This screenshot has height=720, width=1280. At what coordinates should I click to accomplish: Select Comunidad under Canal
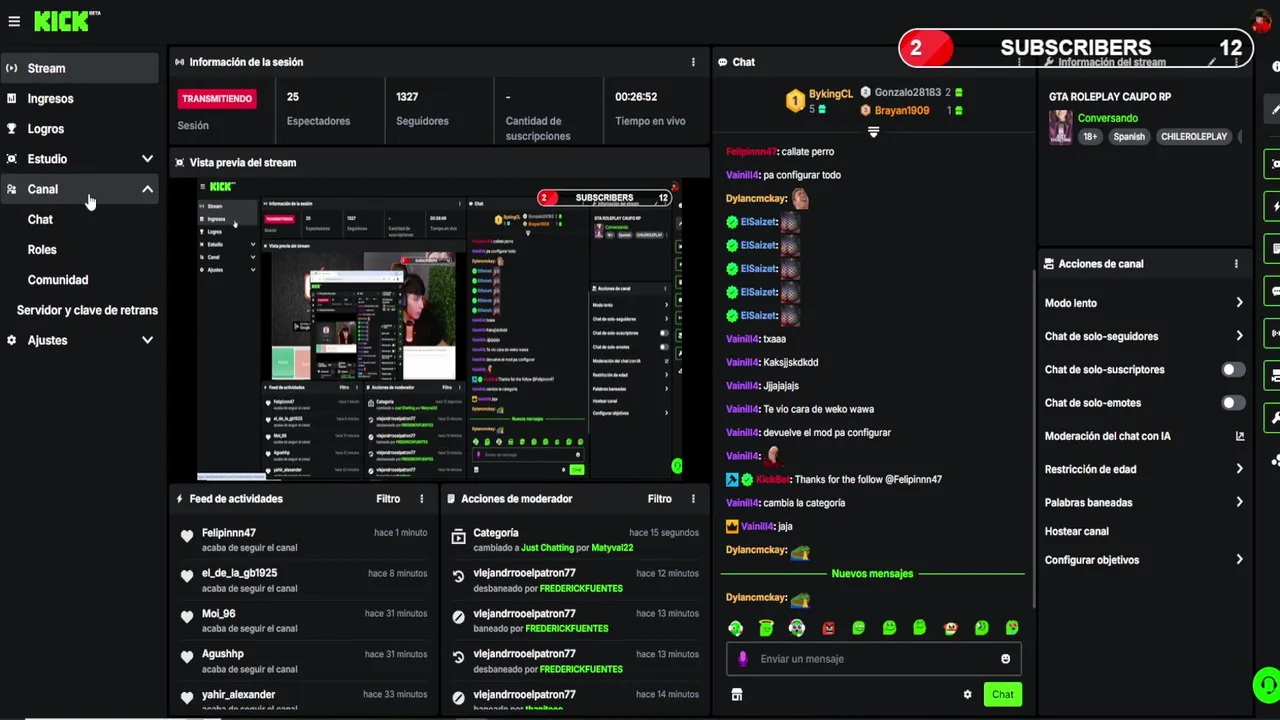(58, 280)
